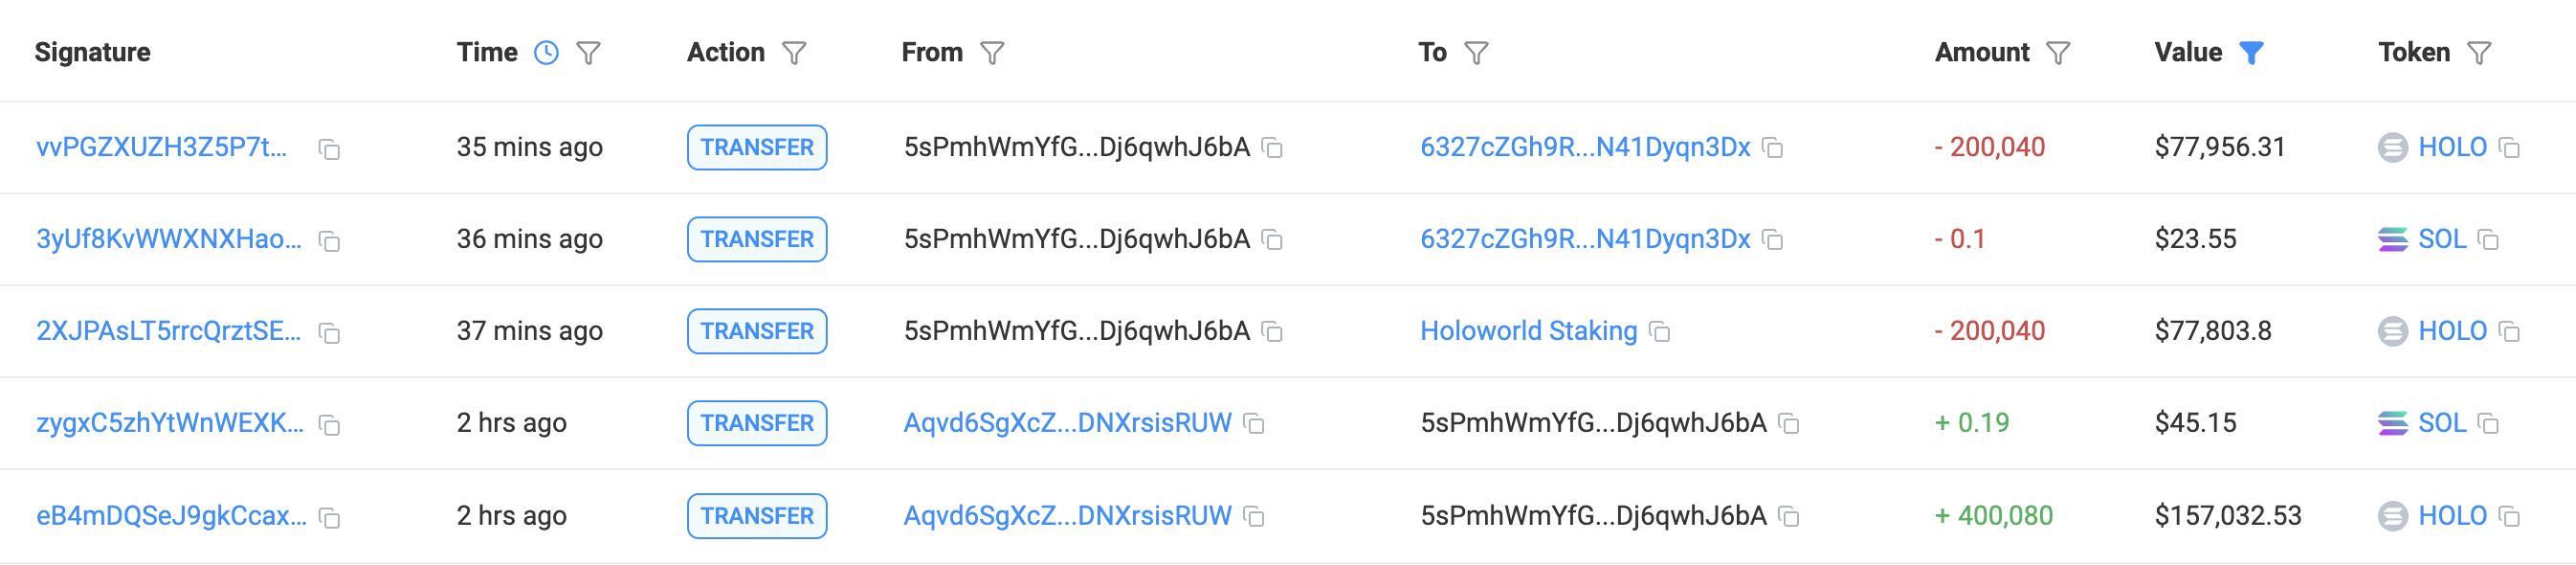Open the eB4mDQSeJ9gkCcax transaction link

pyautogui.click(x=171, y=516)
